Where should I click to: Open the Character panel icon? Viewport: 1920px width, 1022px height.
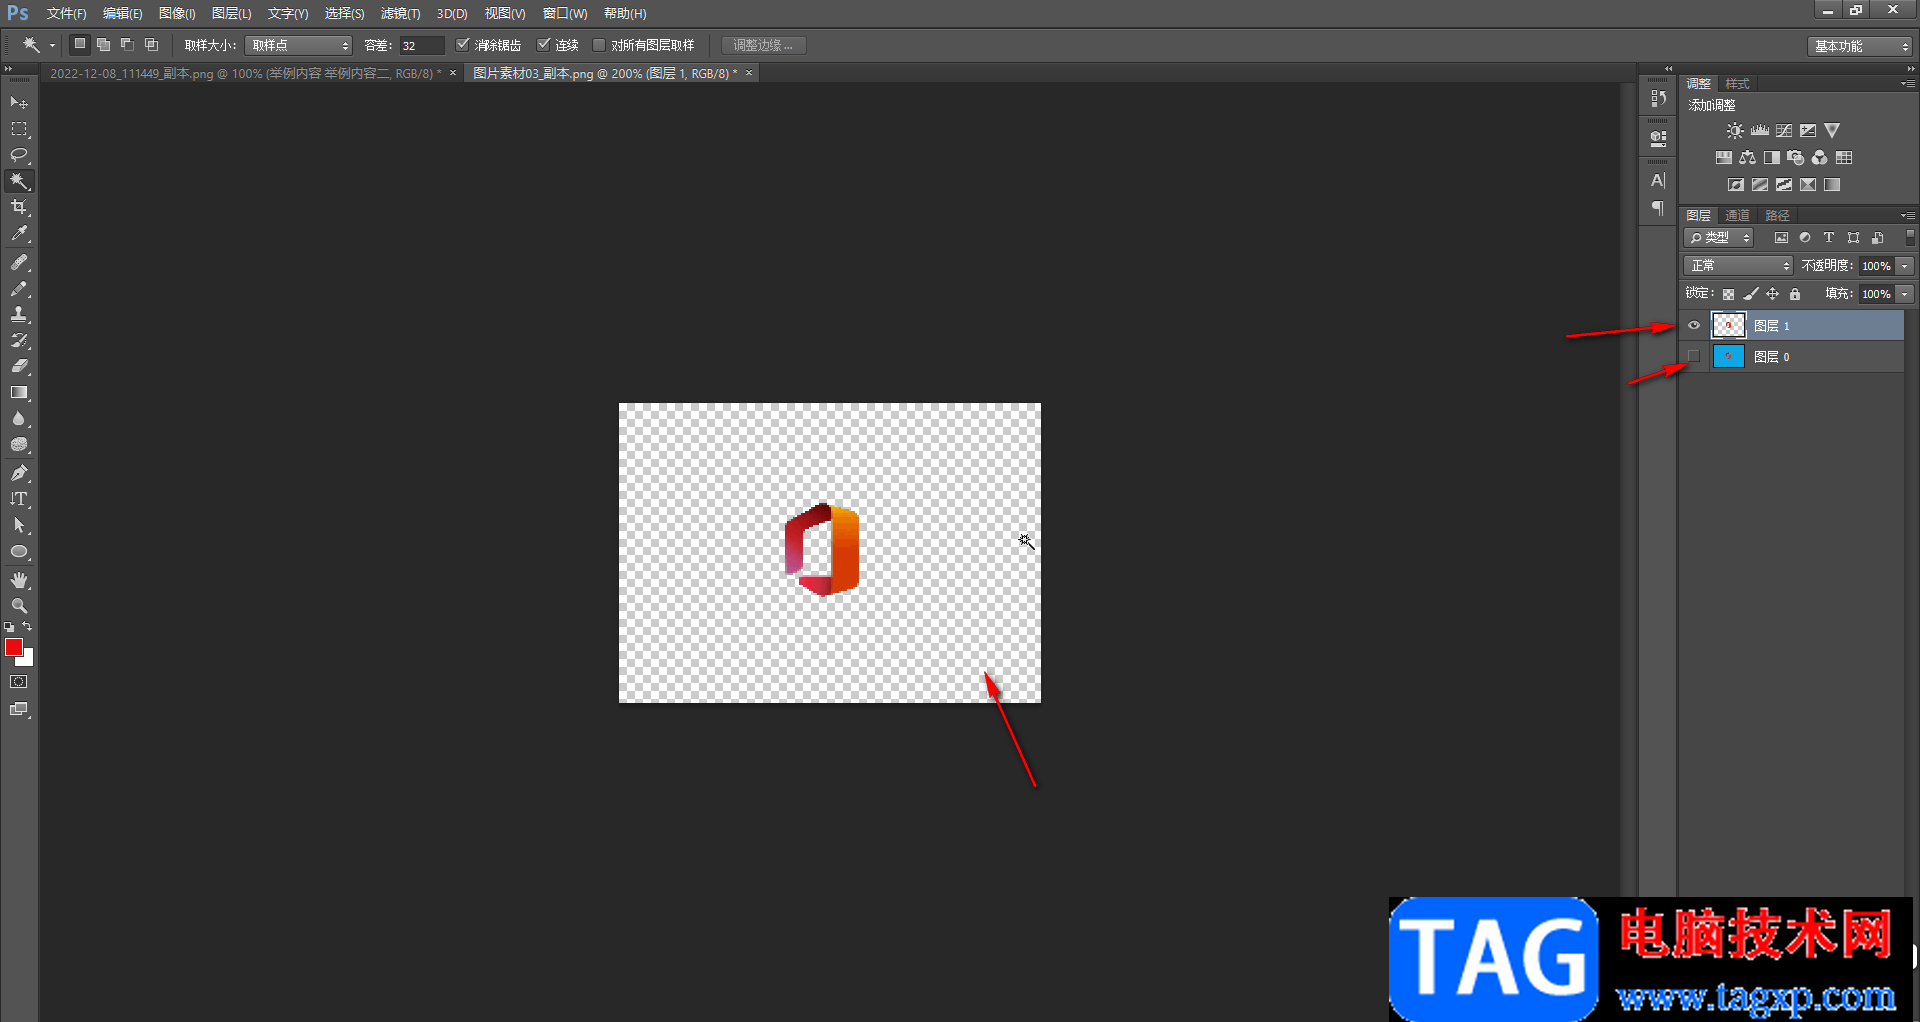click(1659, 181)
